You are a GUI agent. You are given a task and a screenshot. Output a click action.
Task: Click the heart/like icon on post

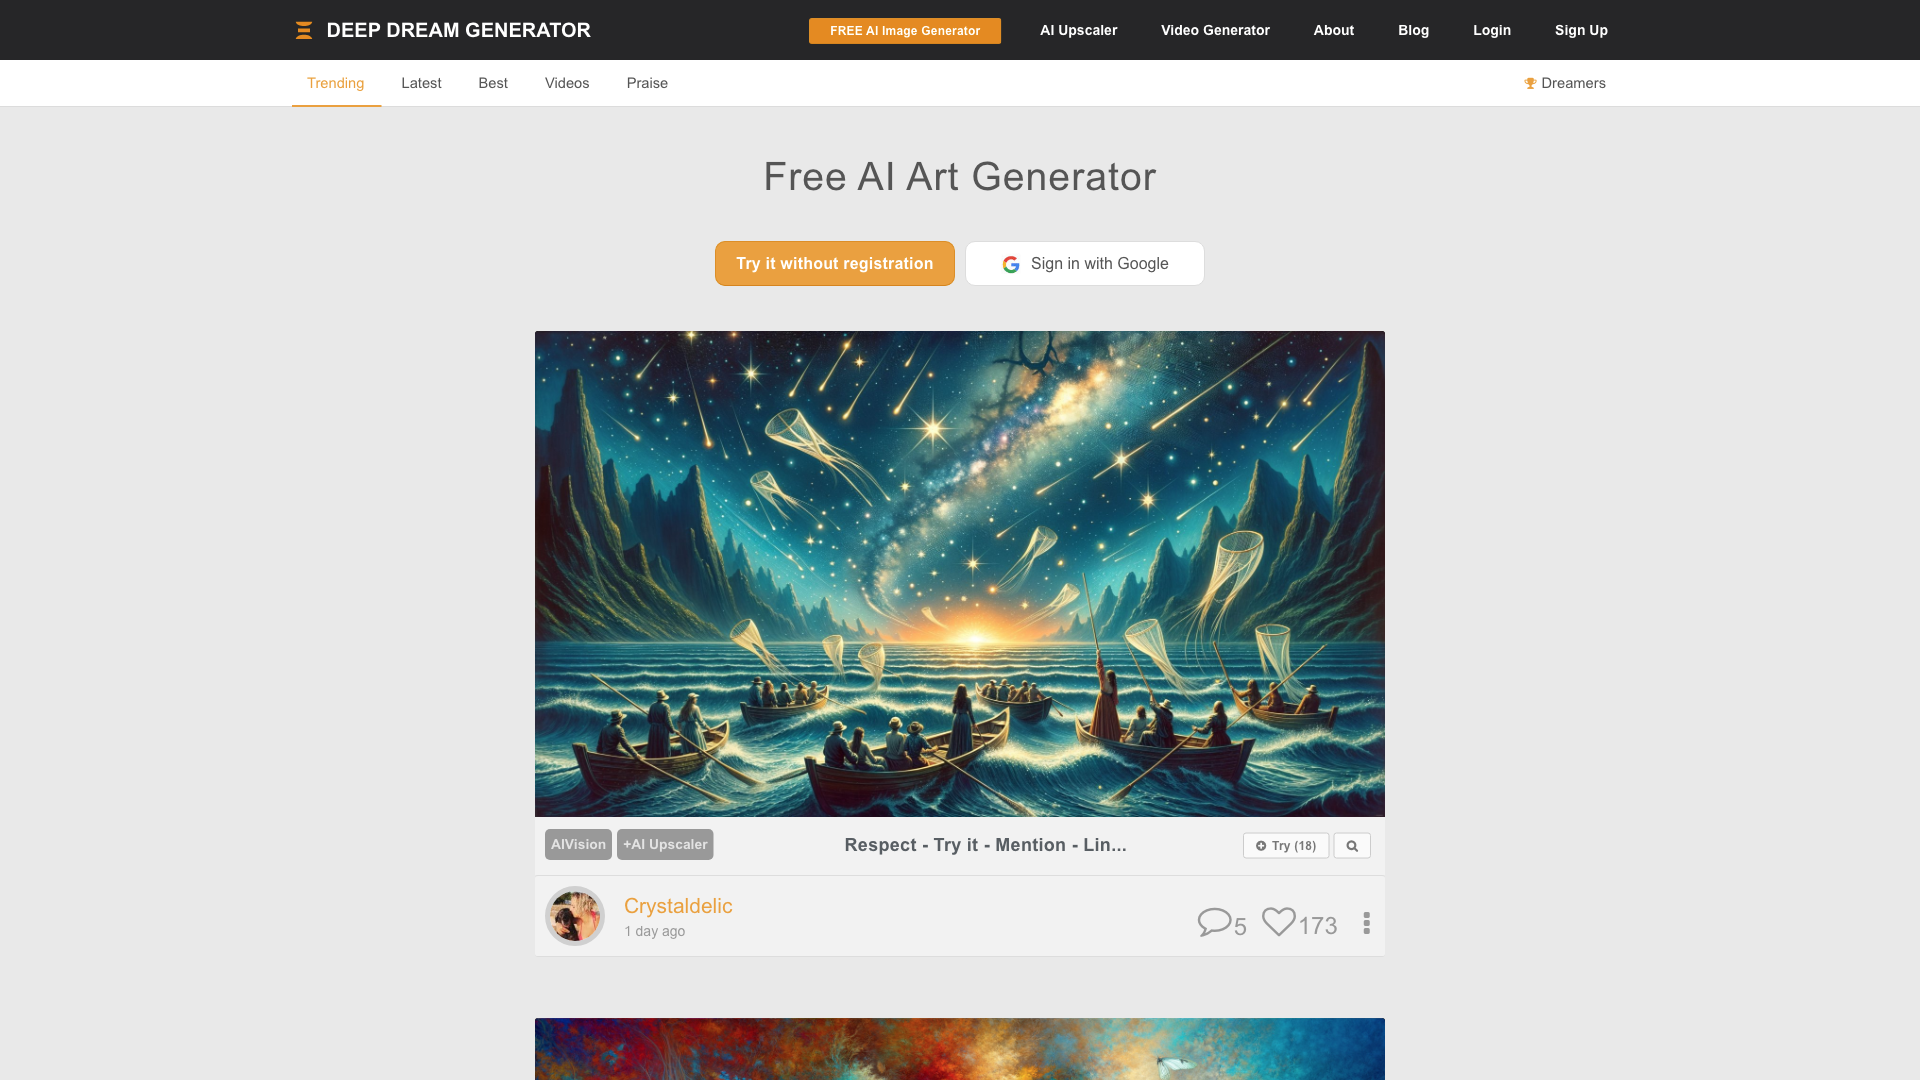tap(1278, 922)
